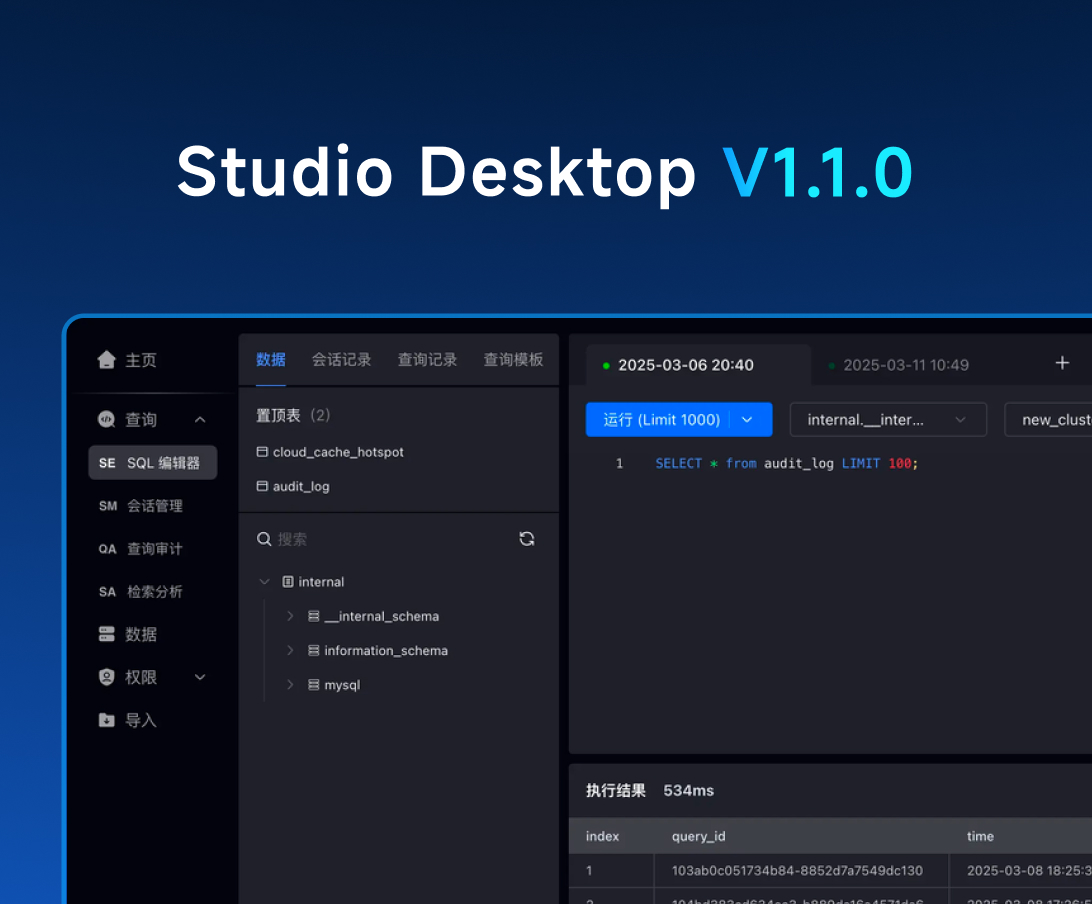This screenshot has width=1092, height=904.
Task: Switch to the 查询记录 tab
Action: pos(428,359)
